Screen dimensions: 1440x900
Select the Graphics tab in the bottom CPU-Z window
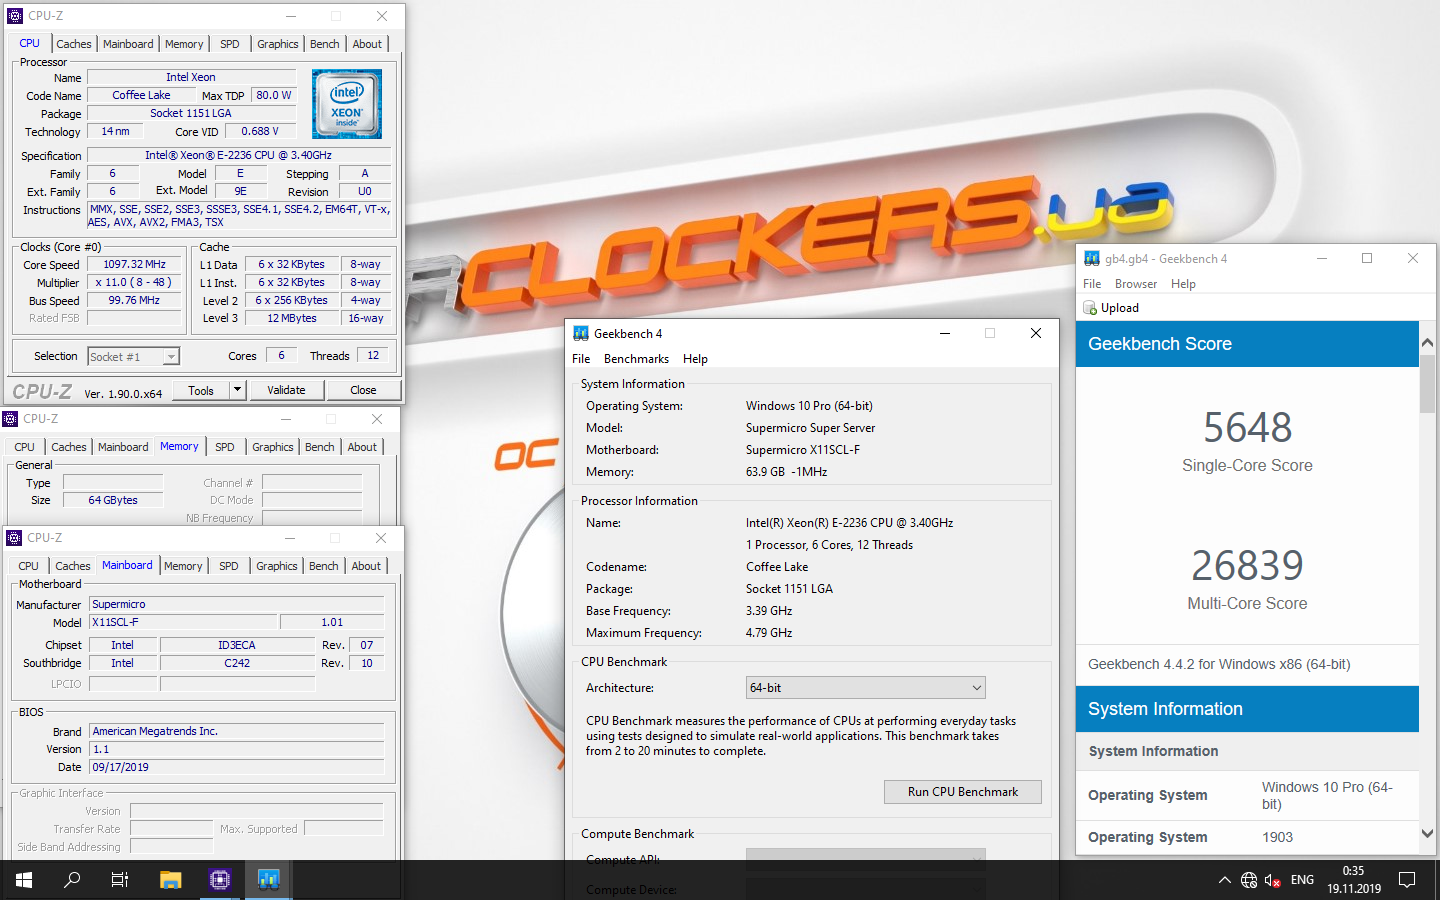[277, 566]
